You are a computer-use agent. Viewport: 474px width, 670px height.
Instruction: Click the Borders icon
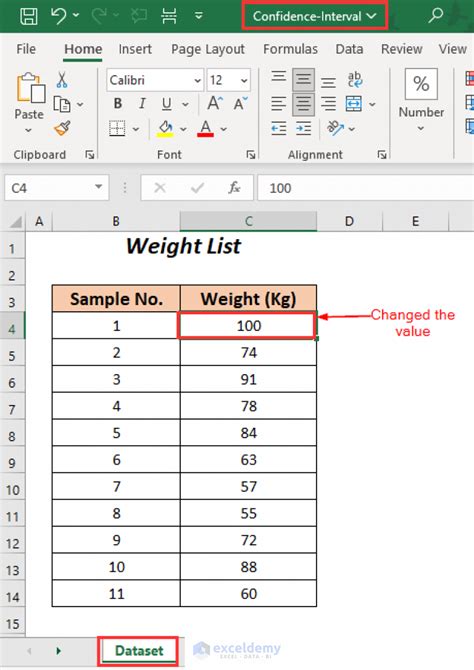(117, 128)
